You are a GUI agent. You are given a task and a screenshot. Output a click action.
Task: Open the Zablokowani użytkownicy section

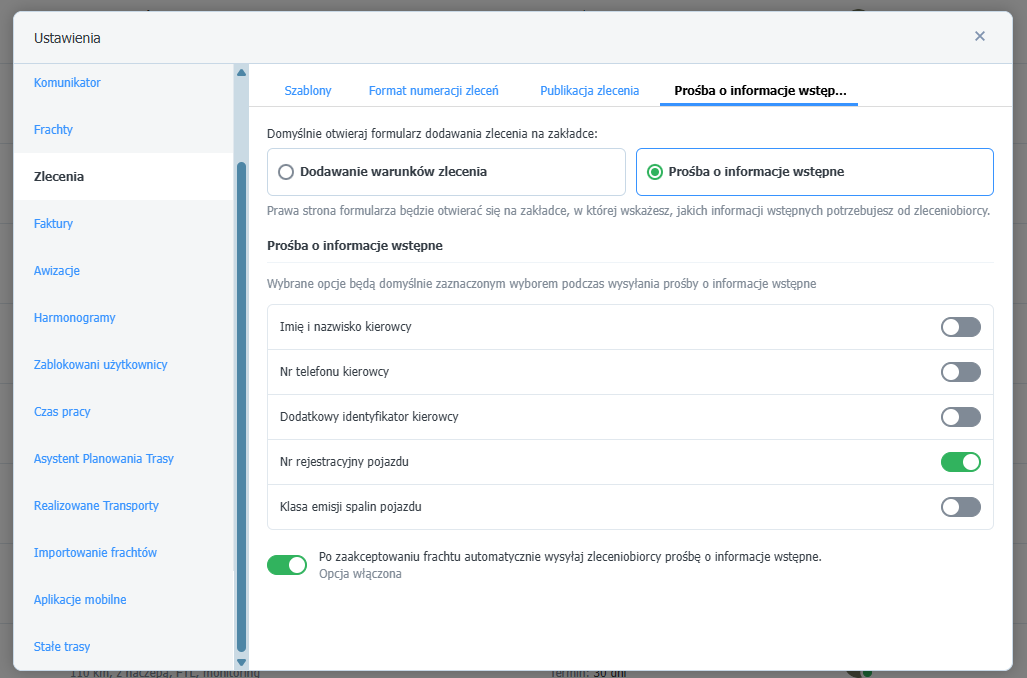tap(100, 365)
